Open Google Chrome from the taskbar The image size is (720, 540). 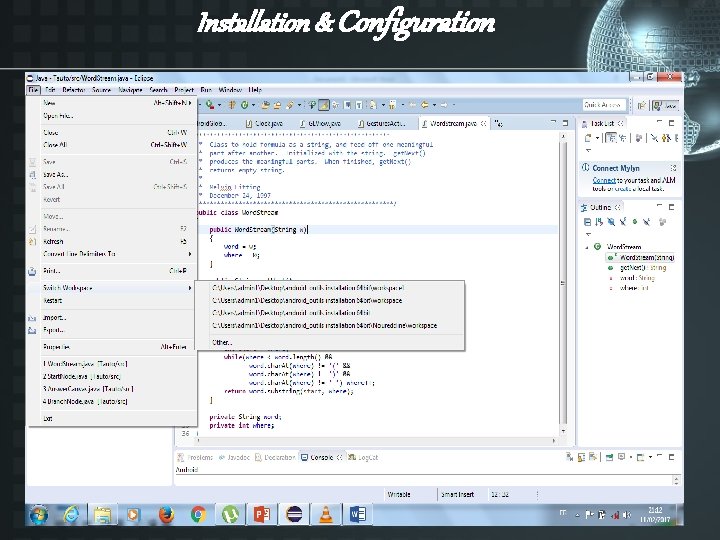point(198,515)
